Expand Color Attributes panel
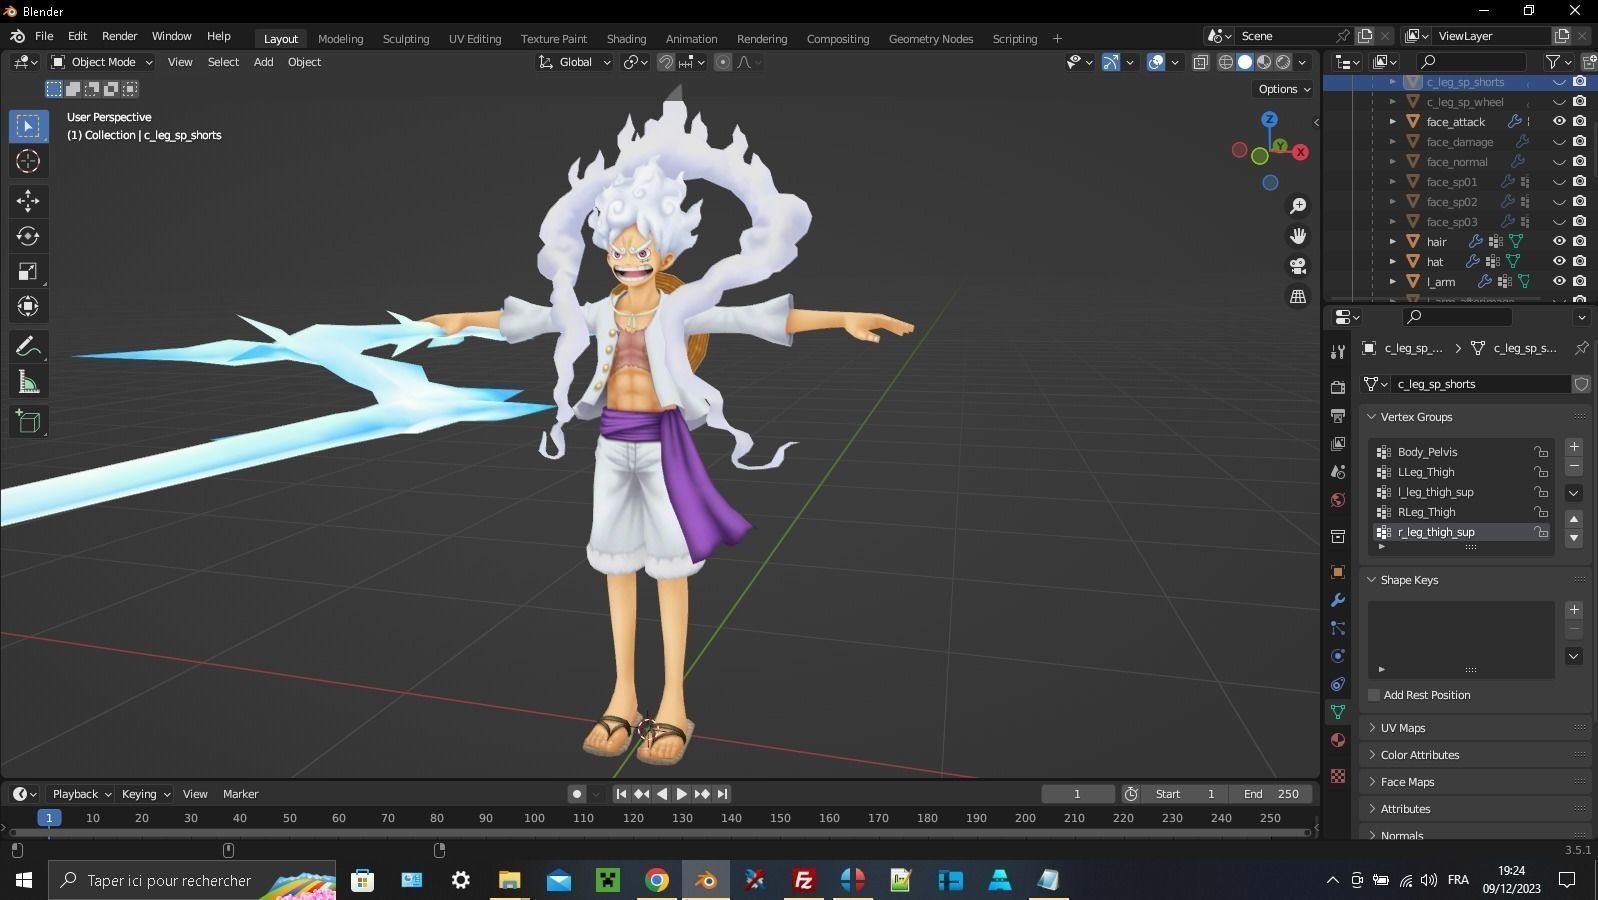This screenshot has height=900, width=1598. coord(1420,755)
